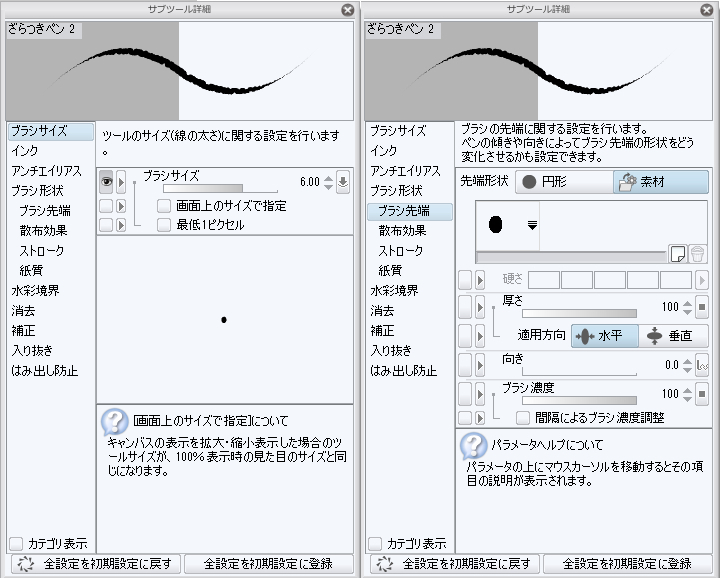720x578 pixels.
Task: Click brush size download-arrow button beside 6.00
Action: 343,182
